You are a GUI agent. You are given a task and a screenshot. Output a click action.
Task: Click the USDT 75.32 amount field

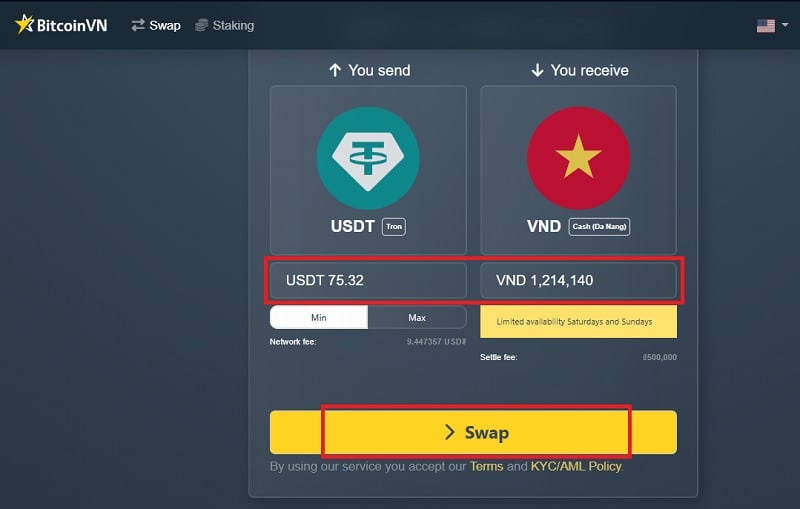tap(368, 280)
